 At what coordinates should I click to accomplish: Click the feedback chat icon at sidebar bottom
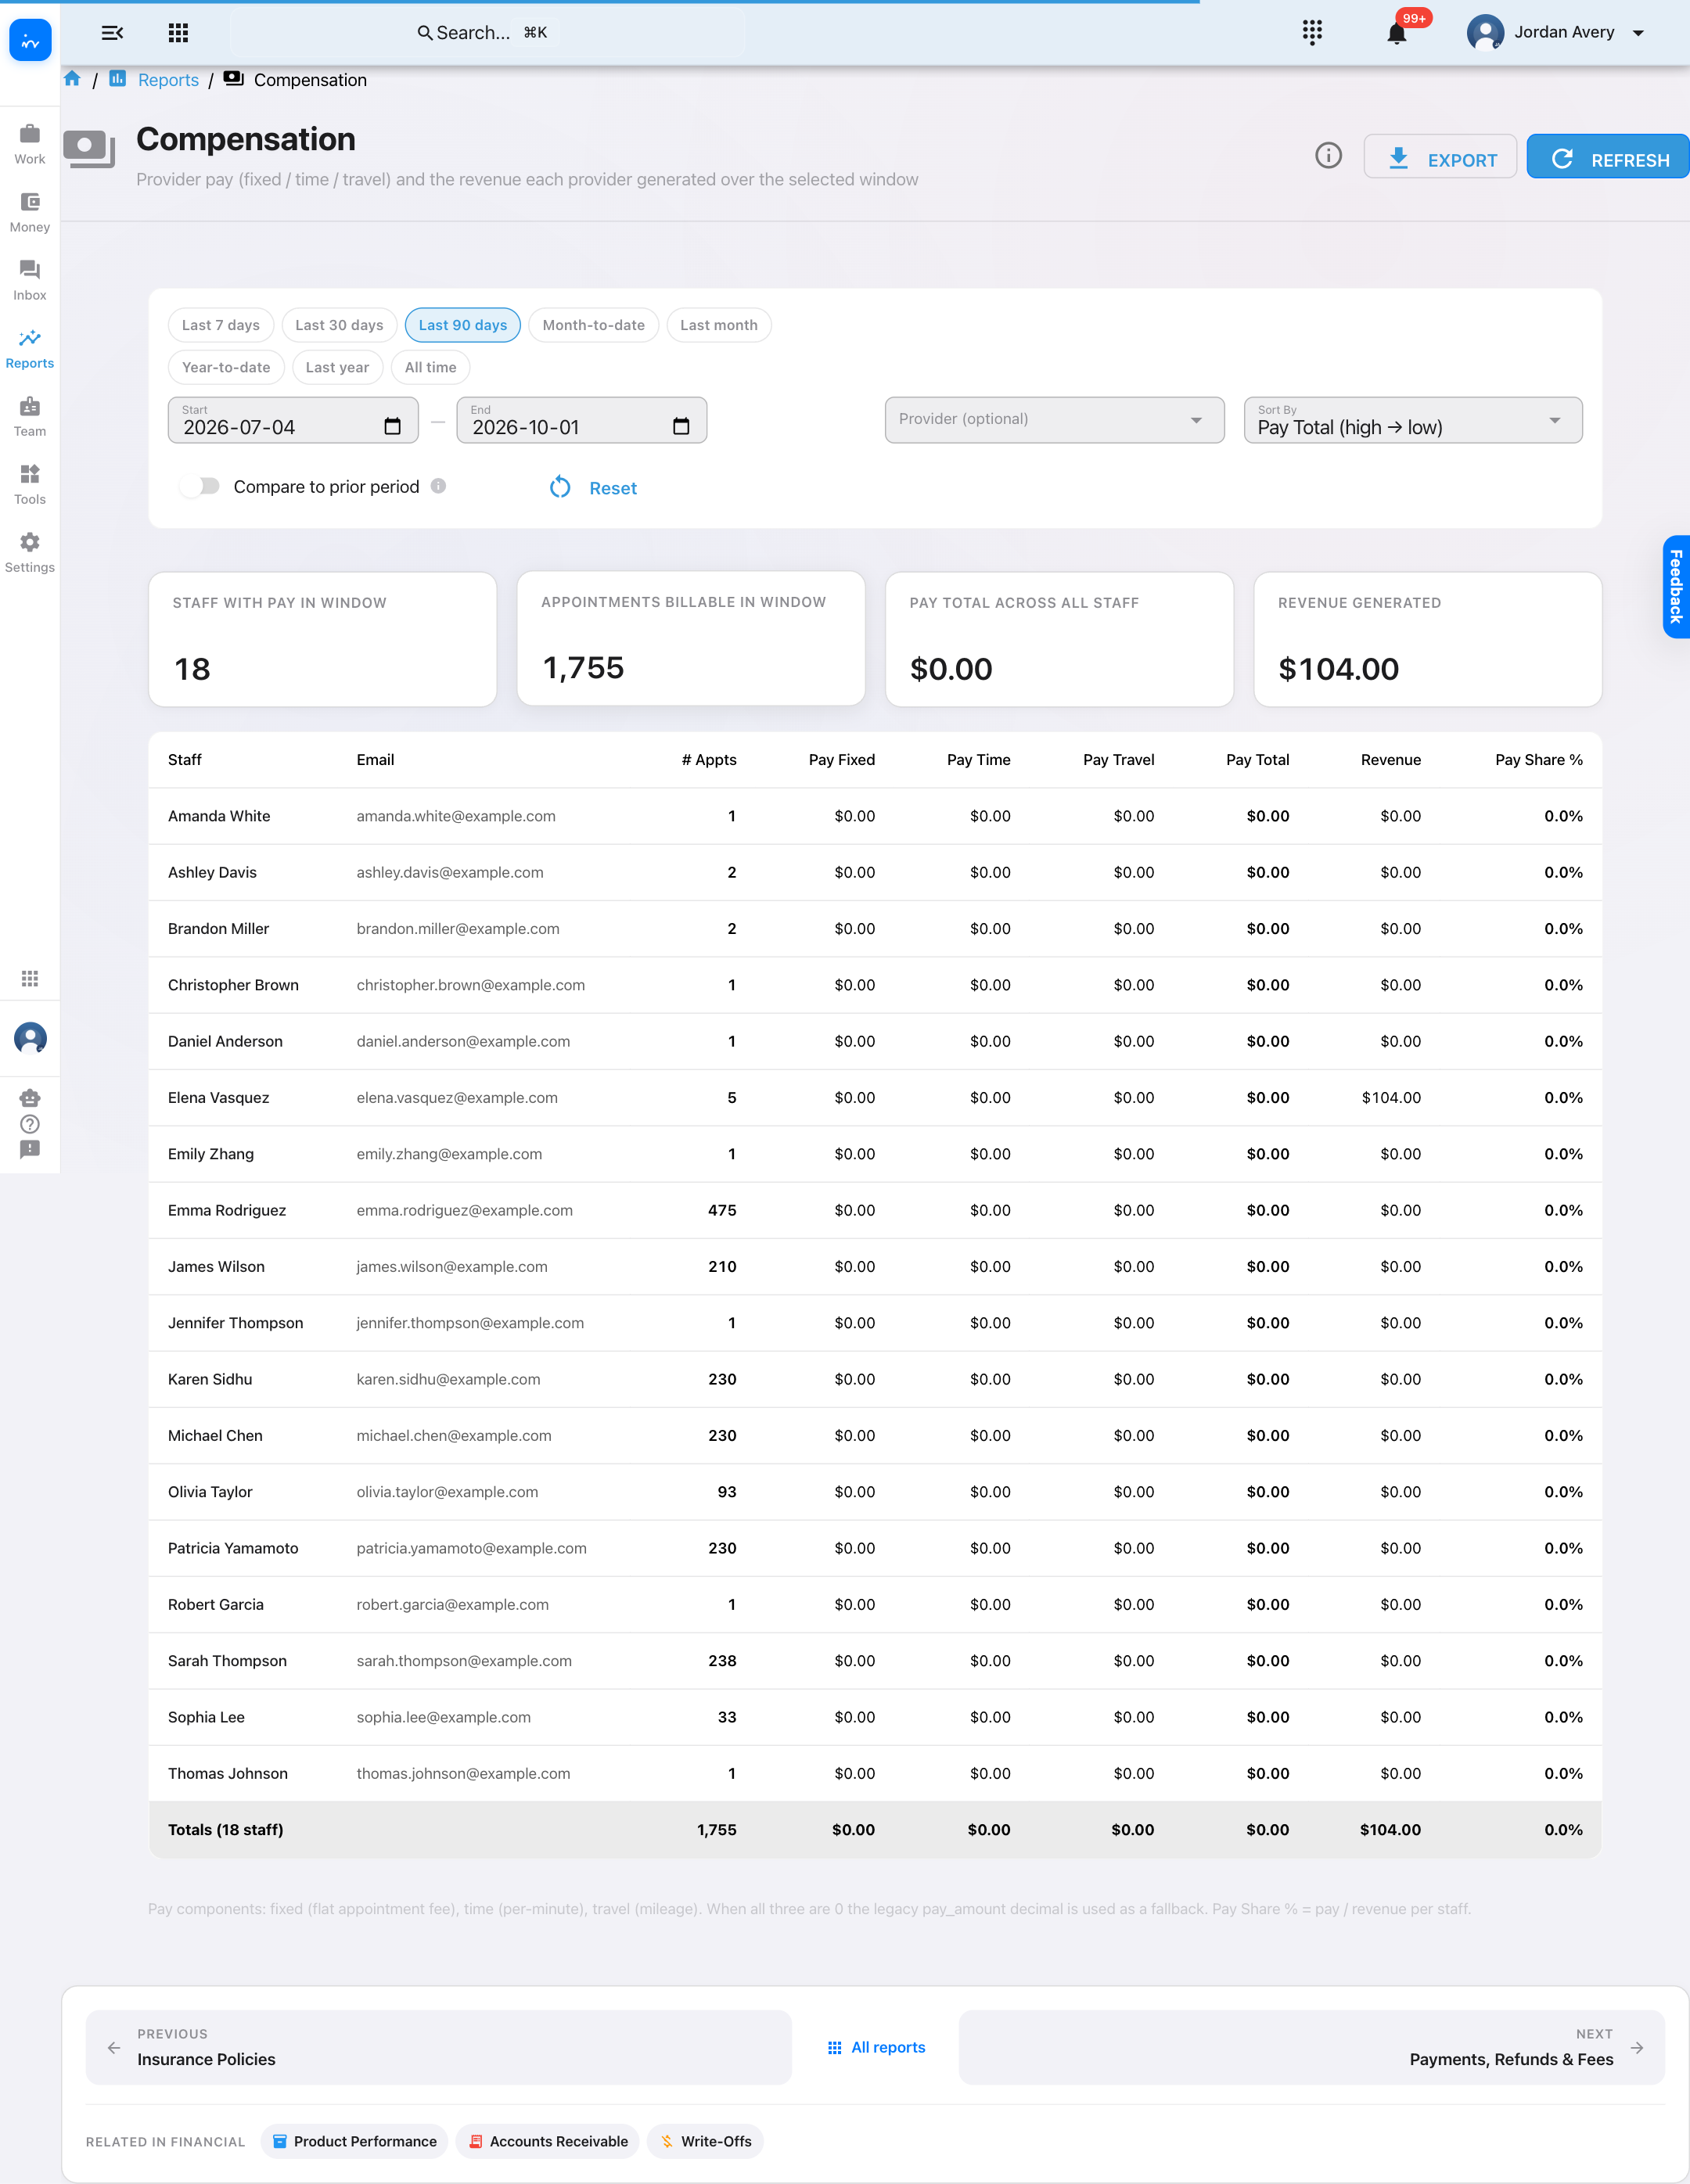(x=30, y=1150)
